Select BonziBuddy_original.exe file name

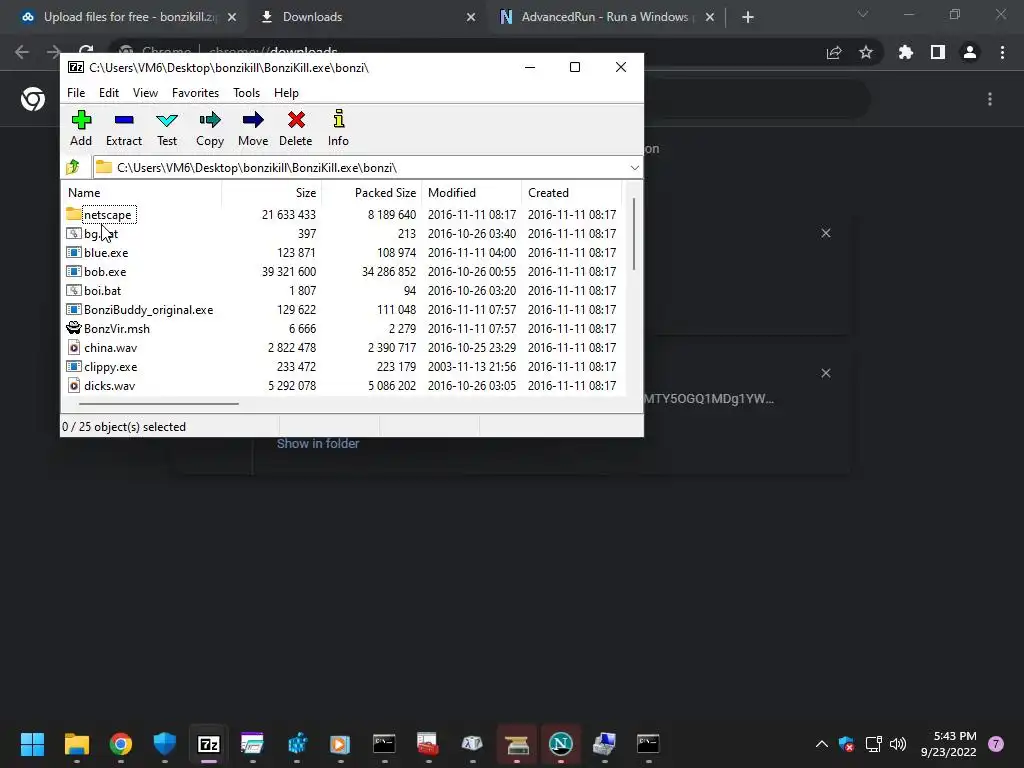[148, 310]
